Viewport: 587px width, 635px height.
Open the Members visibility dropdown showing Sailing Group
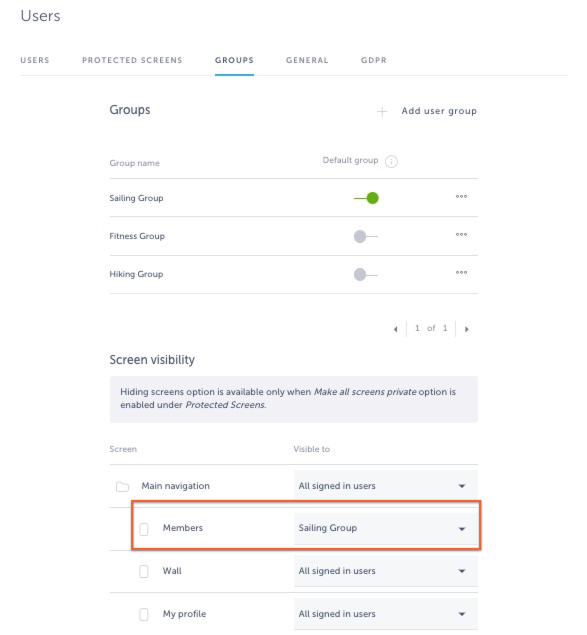(x=385, y=528)
